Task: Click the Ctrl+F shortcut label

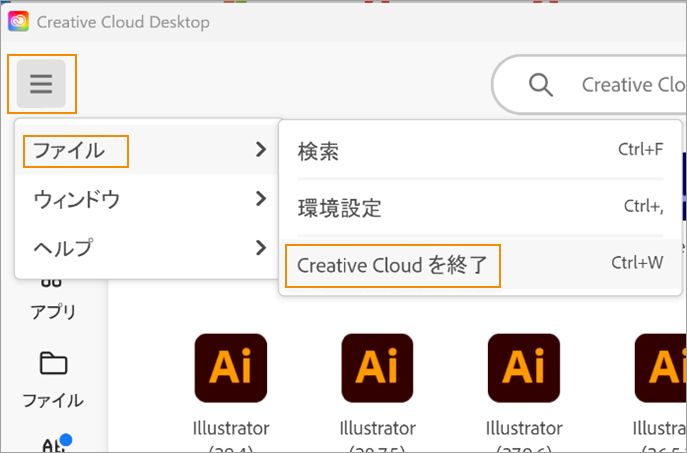Action: (641, 149)
